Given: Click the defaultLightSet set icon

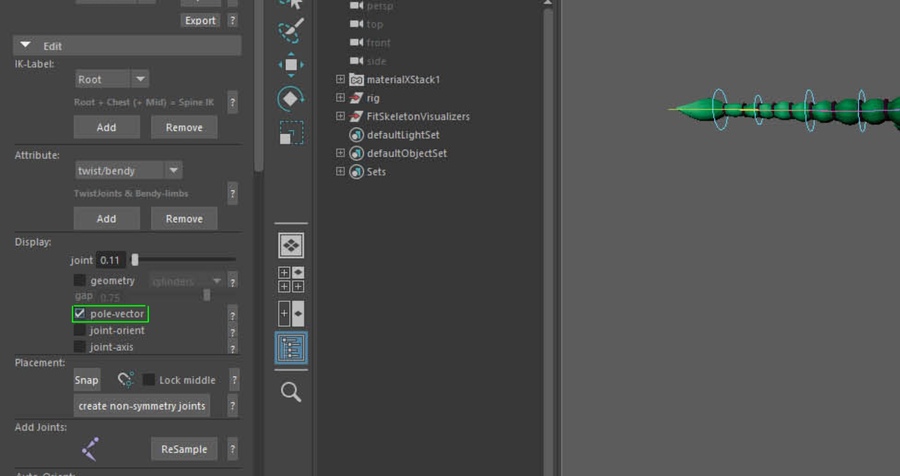Looking at the screenshot, I should pos(356,135).
